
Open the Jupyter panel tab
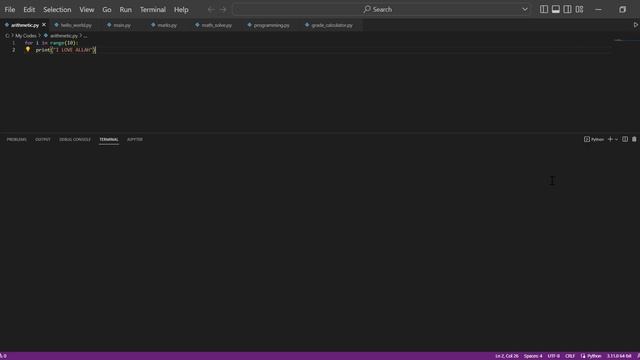click(135, 140)
